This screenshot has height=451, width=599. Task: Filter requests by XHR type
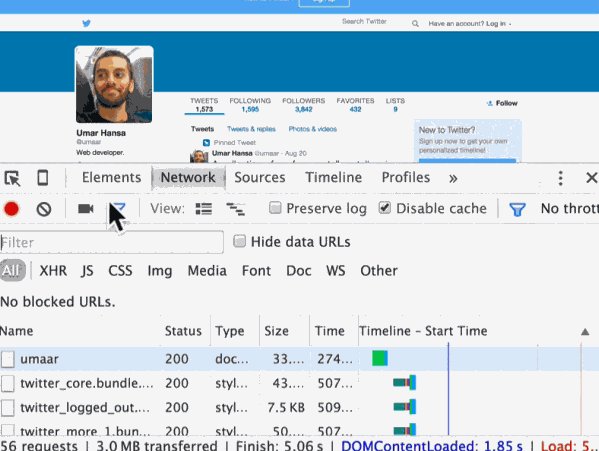pyautogui.click(x=53, y=271)
